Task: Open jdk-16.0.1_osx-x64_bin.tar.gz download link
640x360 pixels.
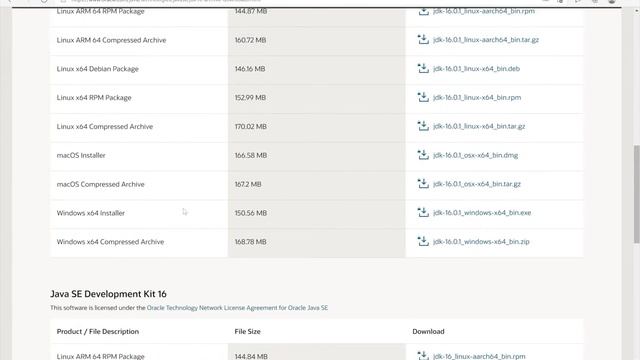Action: click(477, 184)
